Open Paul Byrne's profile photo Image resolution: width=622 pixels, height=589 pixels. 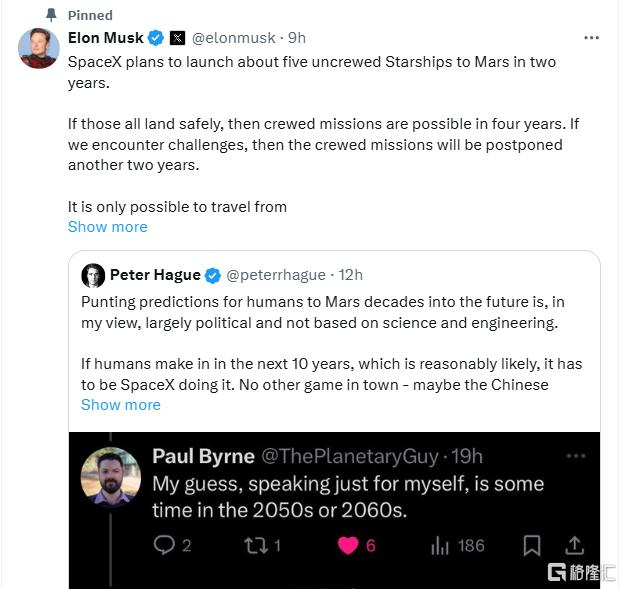click(x=111, y=476)
